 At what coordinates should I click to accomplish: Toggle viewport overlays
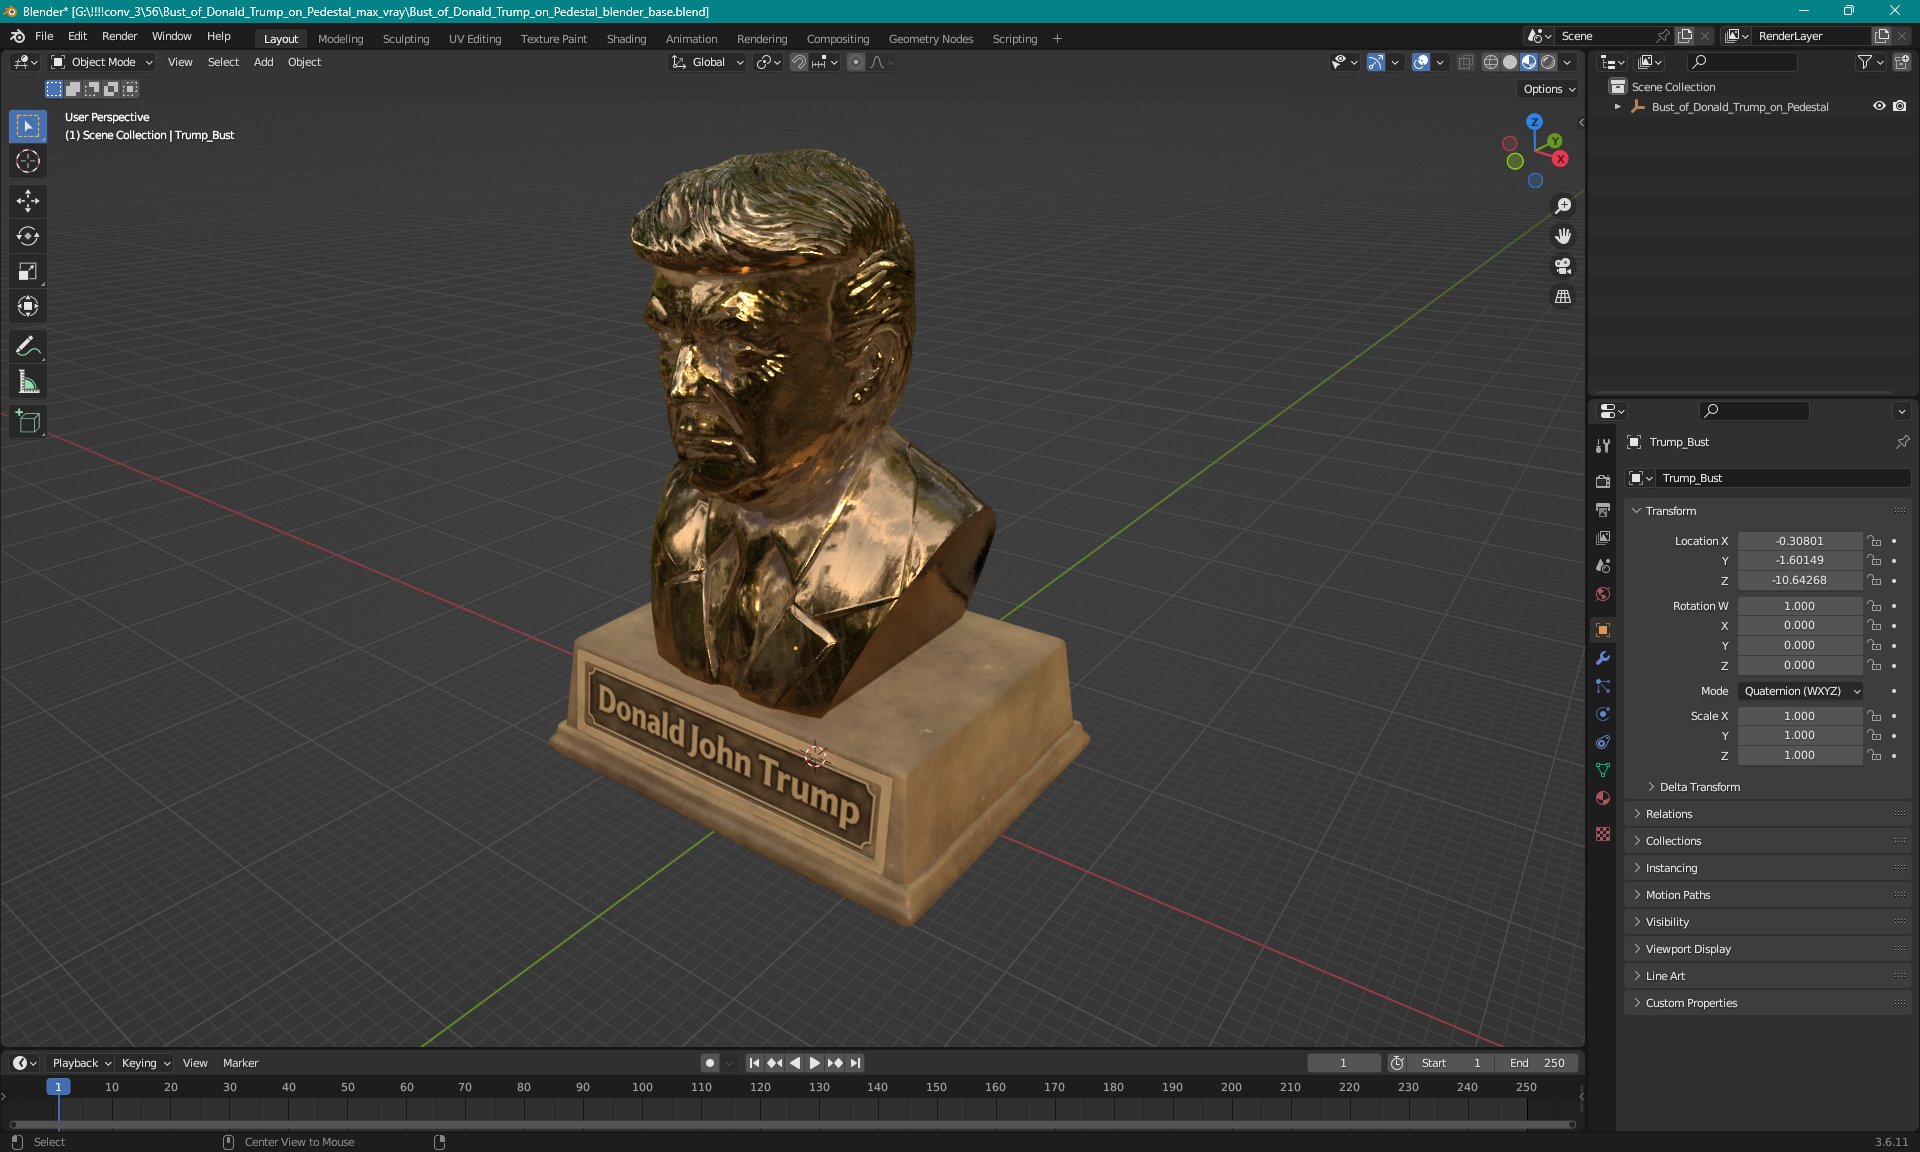[1421, 62]
